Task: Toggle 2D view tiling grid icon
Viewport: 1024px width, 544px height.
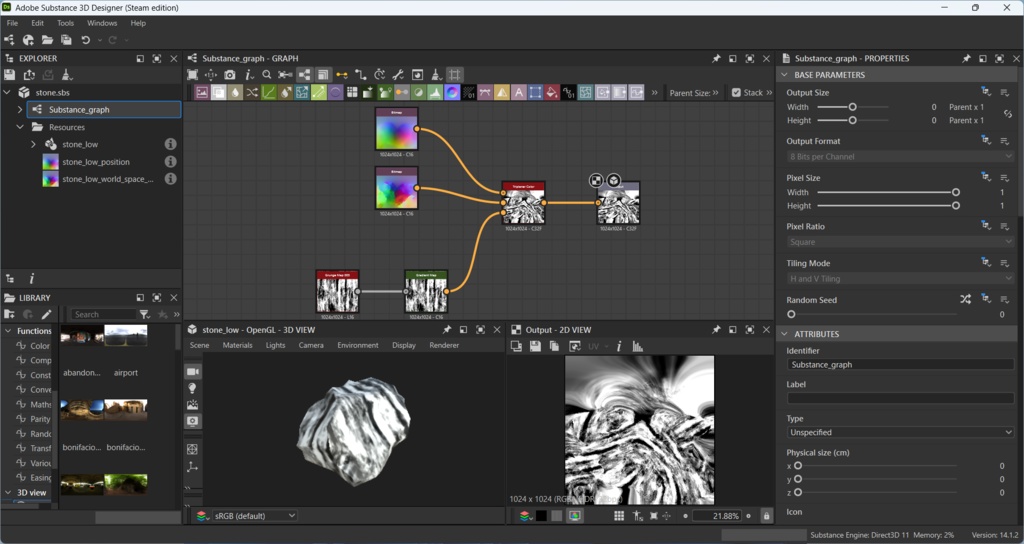Action: 619,516
